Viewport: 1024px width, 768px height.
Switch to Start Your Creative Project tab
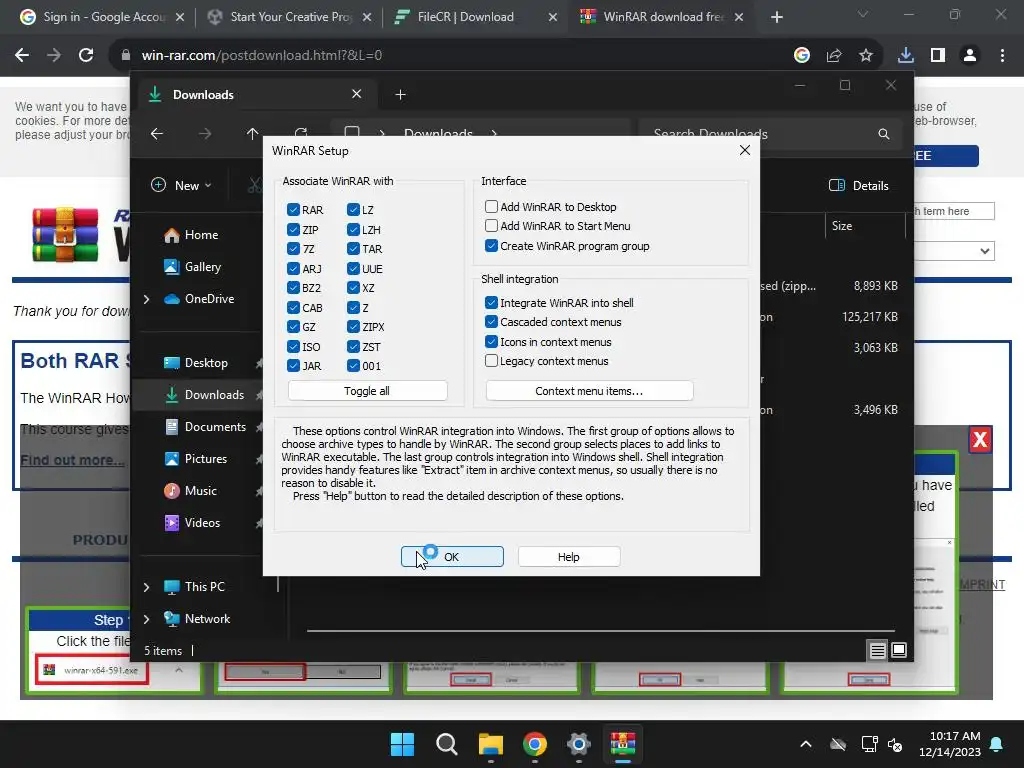click(288, 17)
